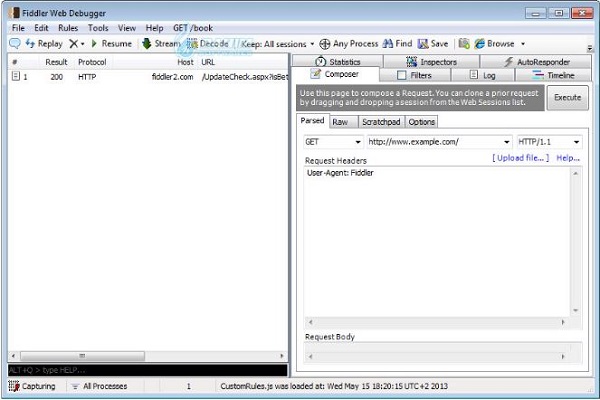The image size is (600, 400).
Task: Toggle the Filters tab checkbox
Action: (401, 75)
